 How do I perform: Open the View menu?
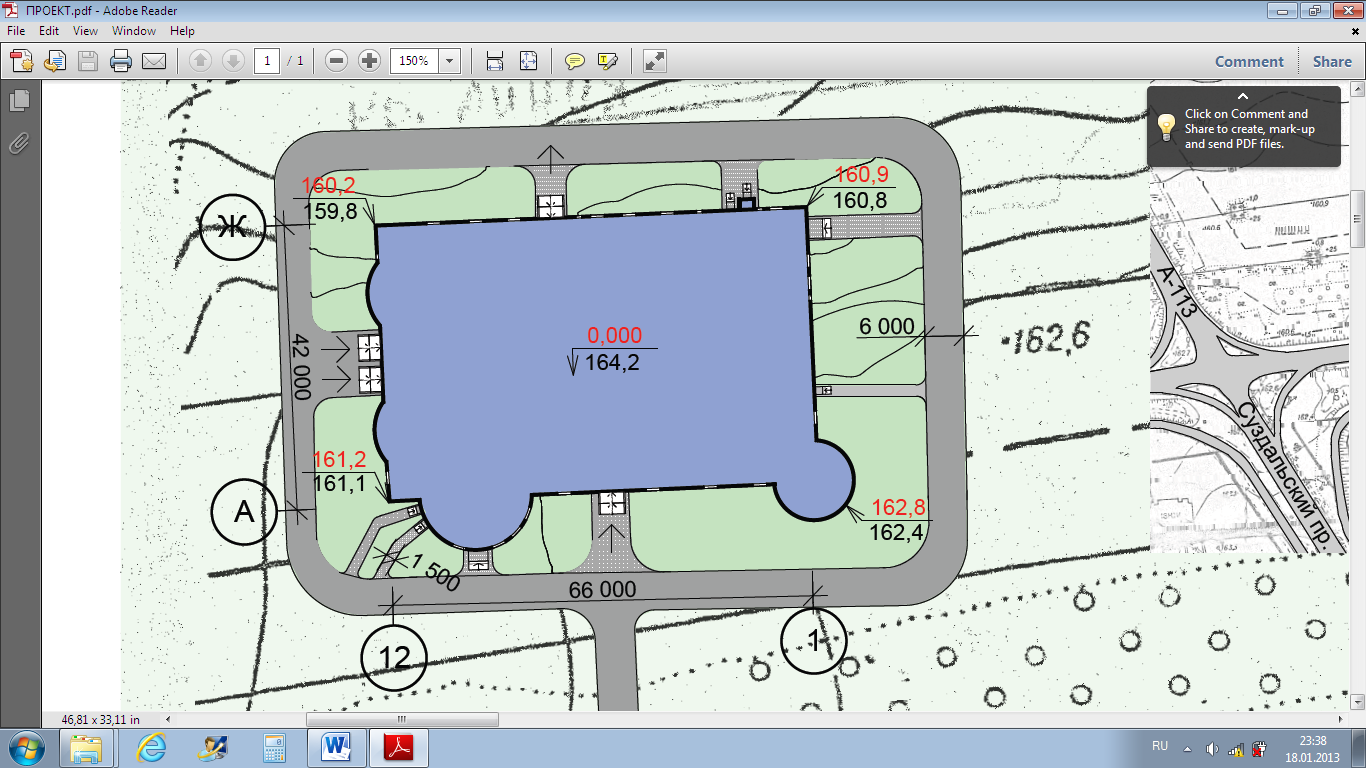pos(85,31)
